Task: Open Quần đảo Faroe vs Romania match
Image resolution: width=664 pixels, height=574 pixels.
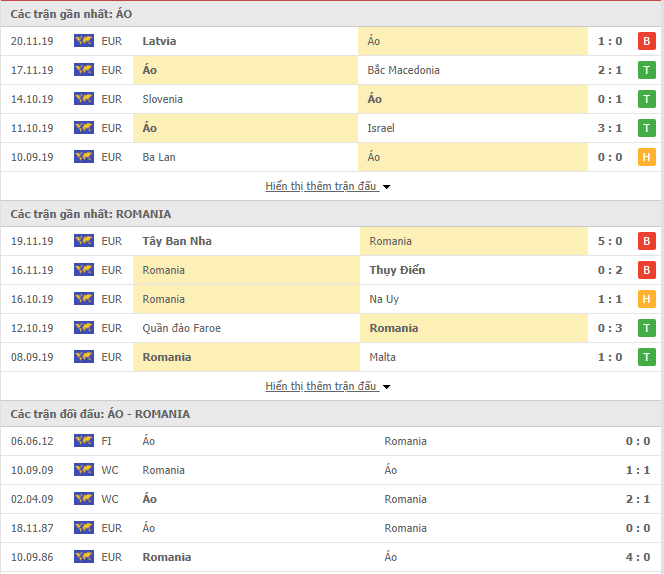Action: (332, 328)
